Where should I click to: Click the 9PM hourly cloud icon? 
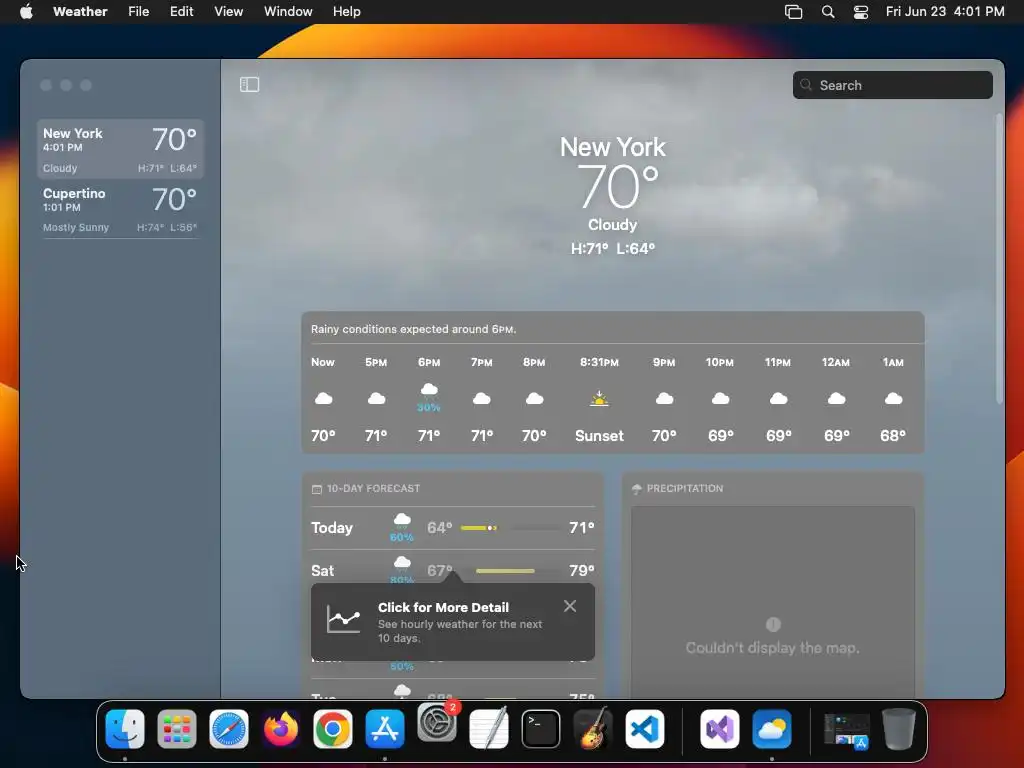point(664,398)
